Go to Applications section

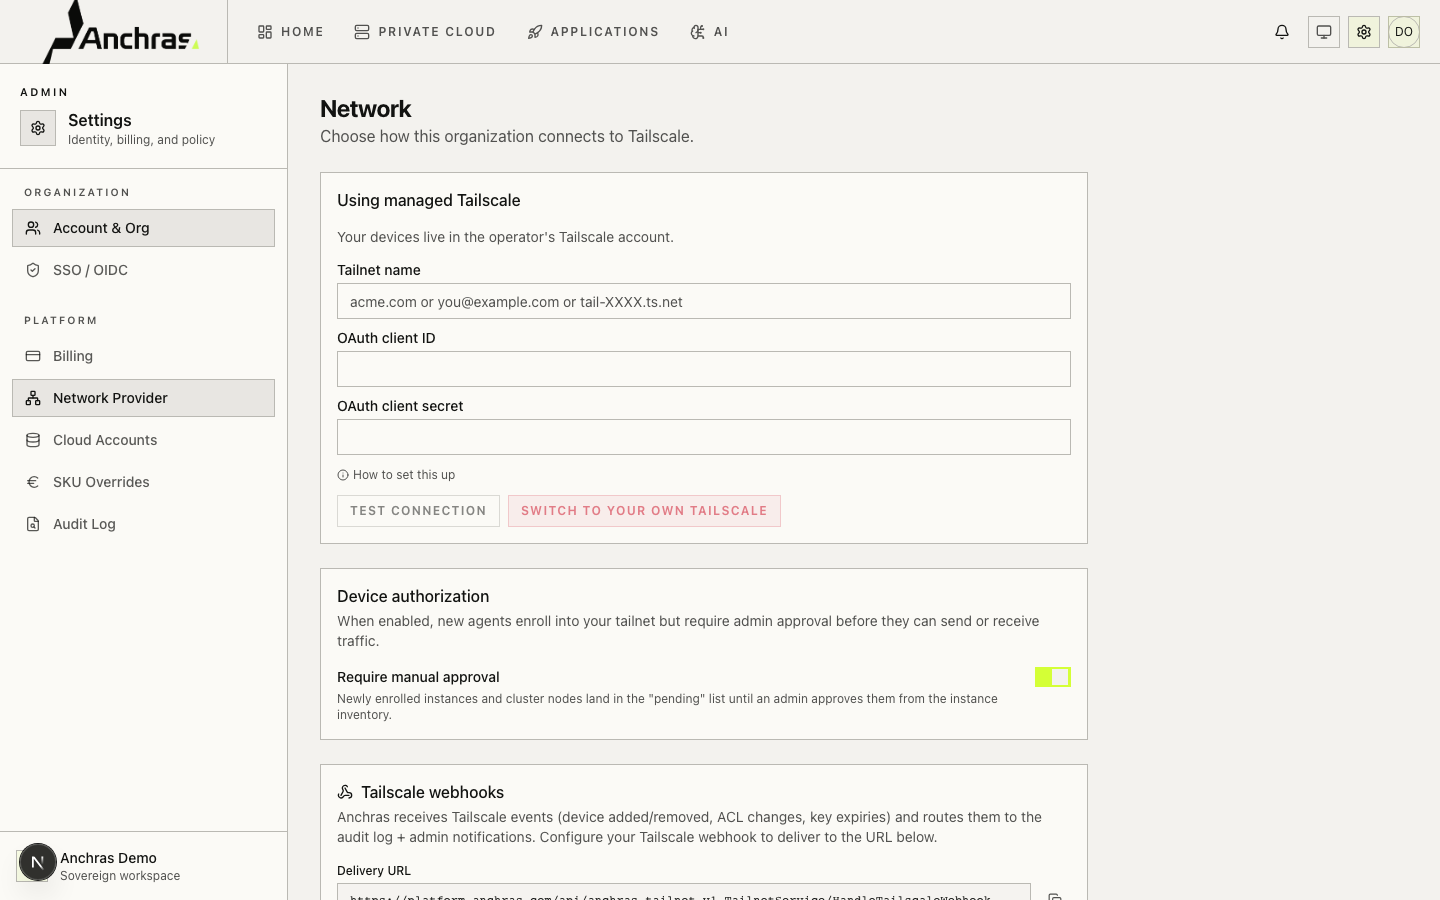[593, 32]
